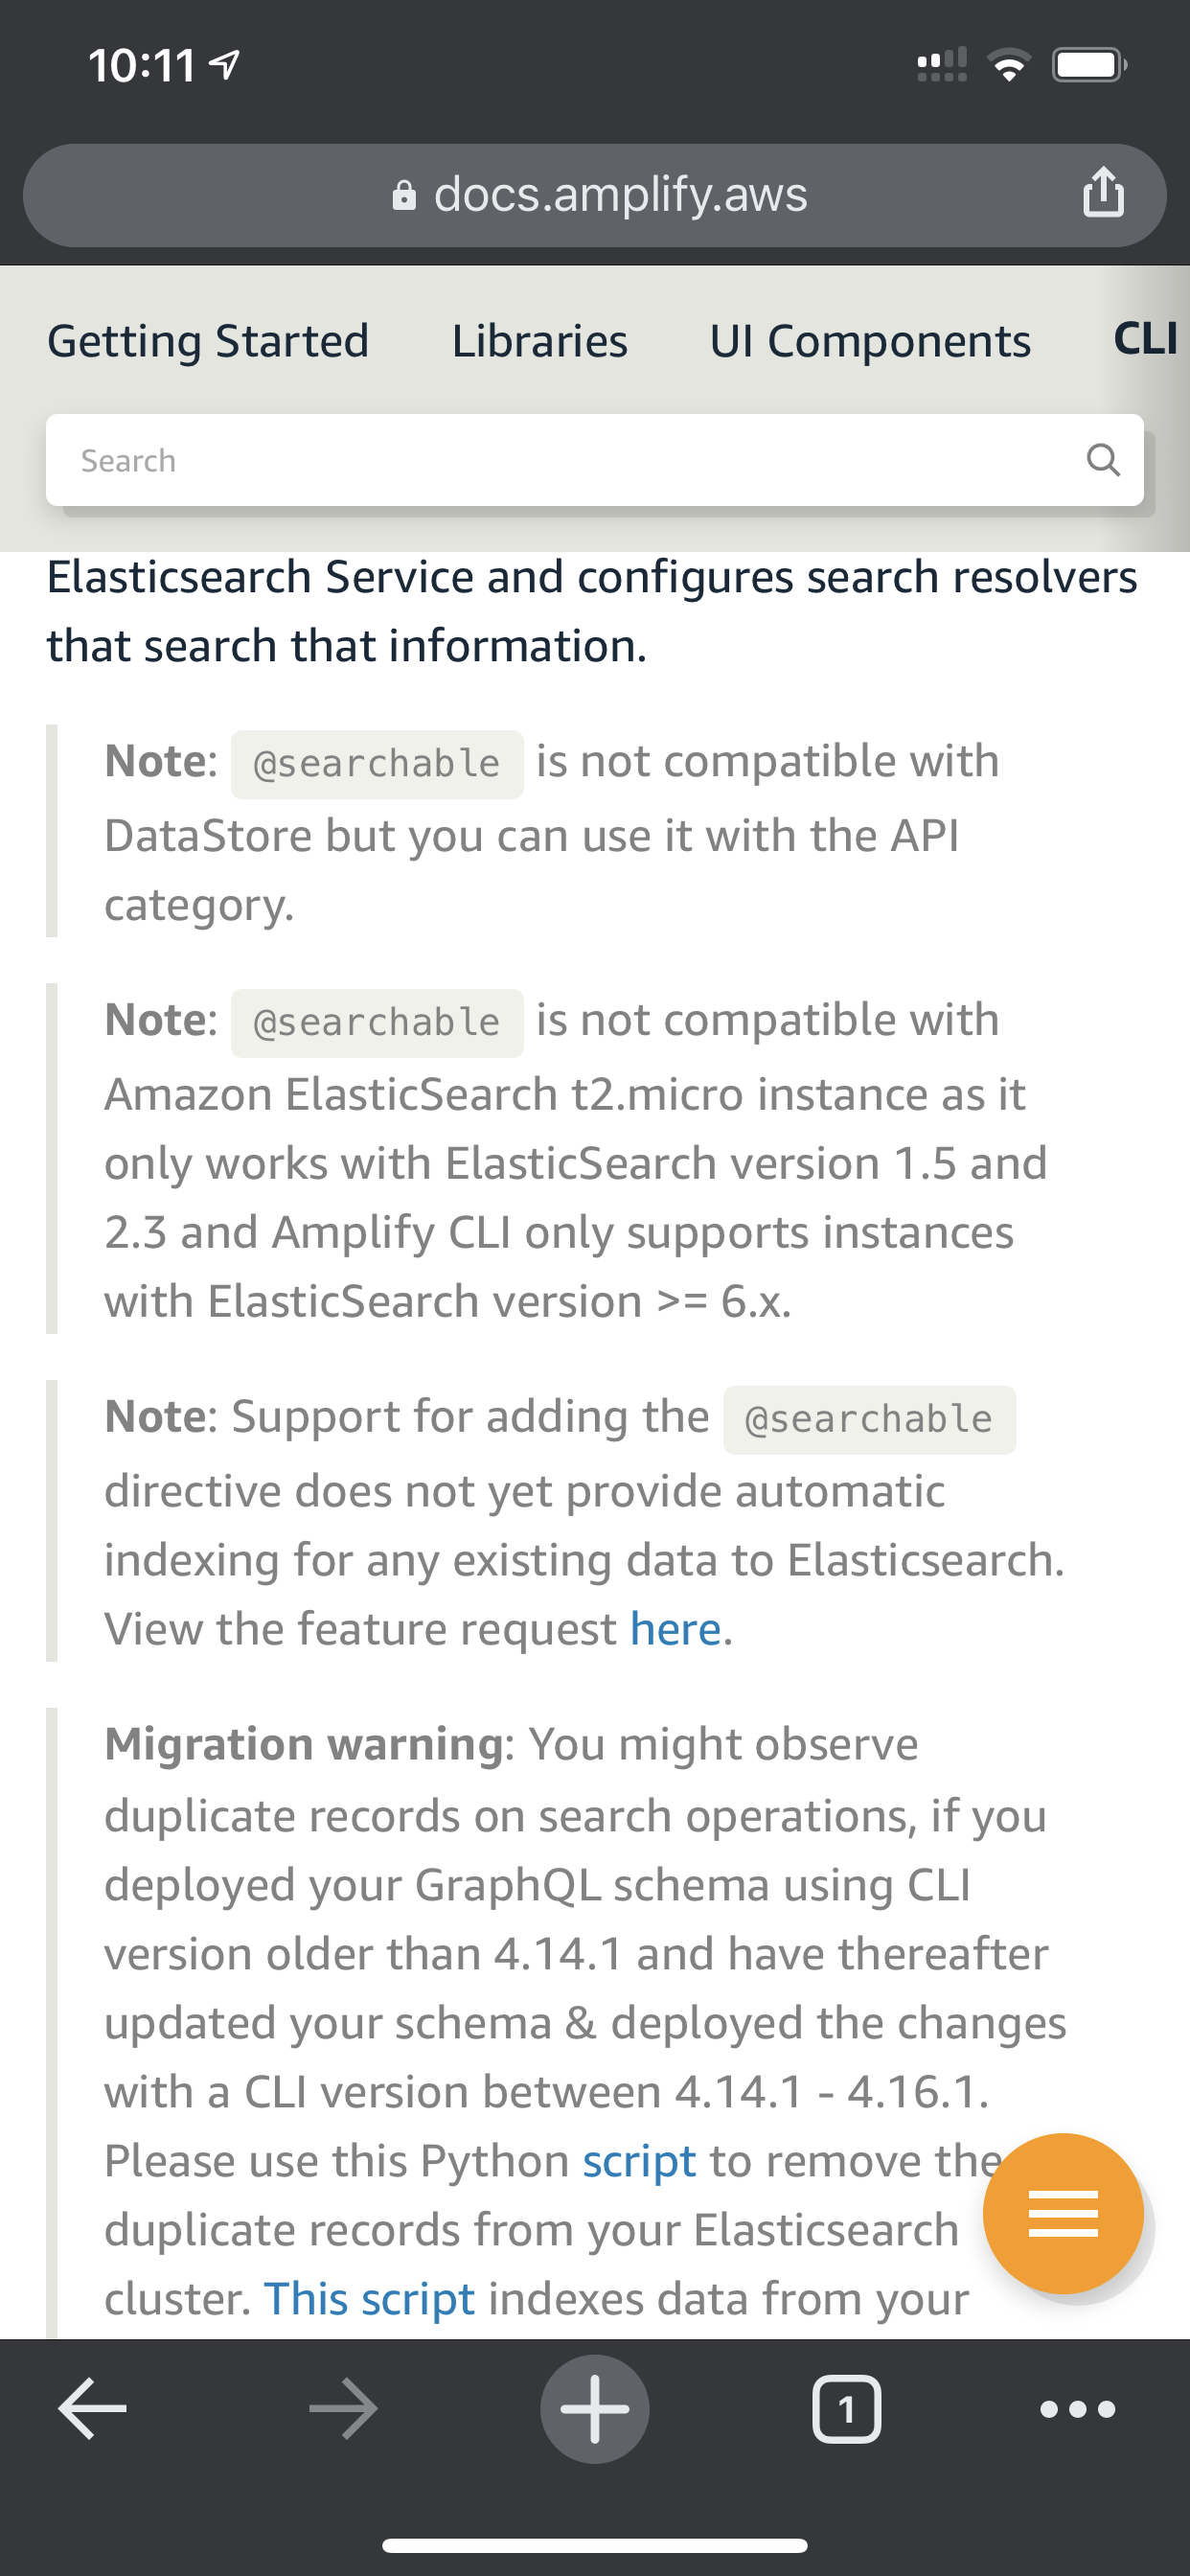Switch to the Getting Started tab
This screenshot has height=2576, width=1190.
tap(207, 340)
